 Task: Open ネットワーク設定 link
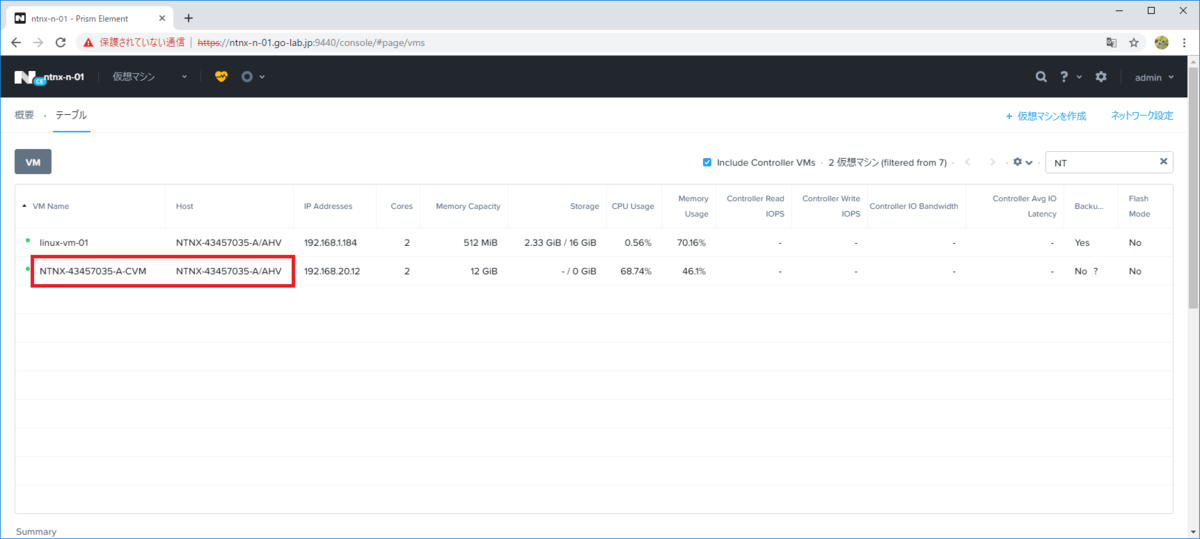click(1142, 116)
